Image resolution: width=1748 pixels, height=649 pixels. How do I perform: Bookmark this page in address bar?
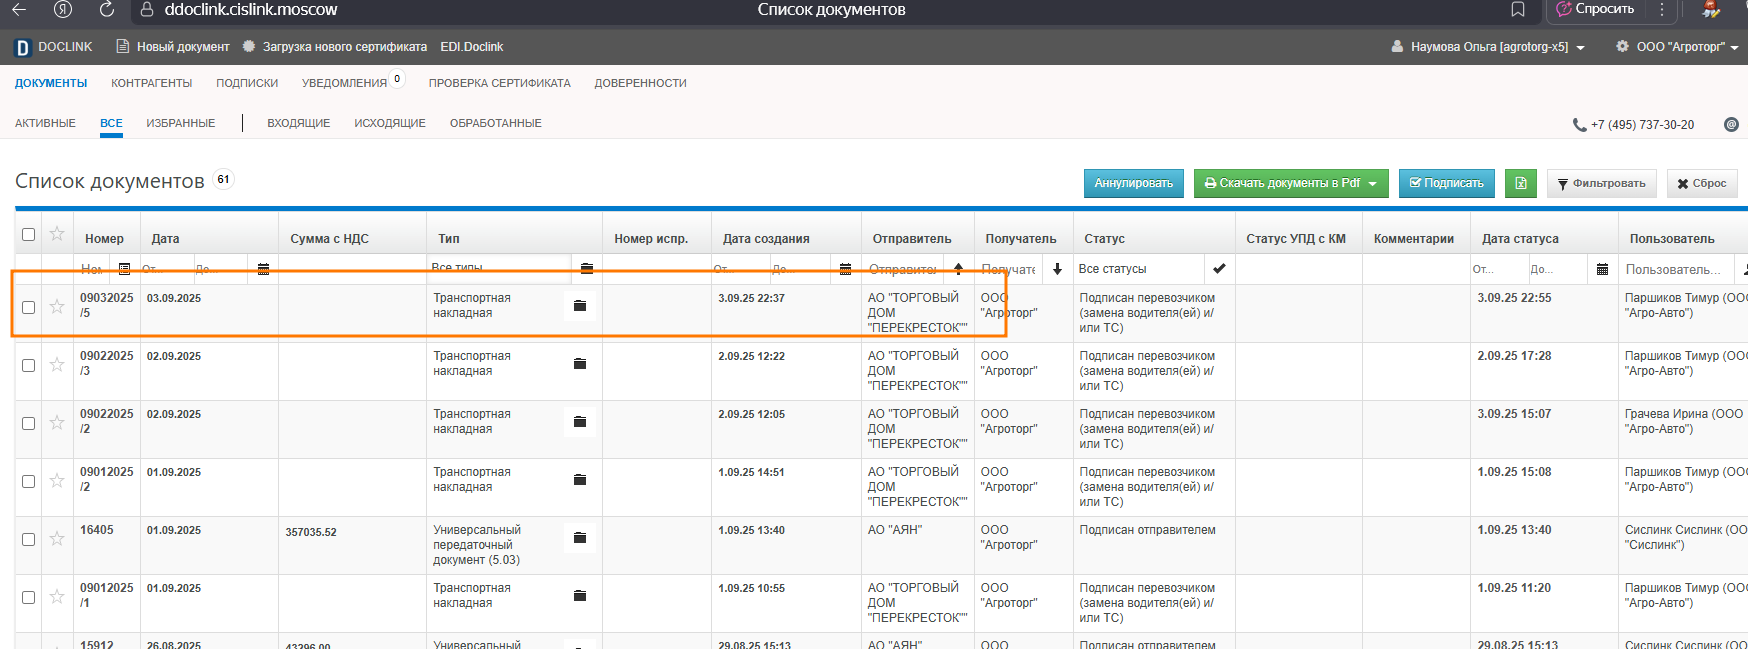click(x=1518, y=10)
